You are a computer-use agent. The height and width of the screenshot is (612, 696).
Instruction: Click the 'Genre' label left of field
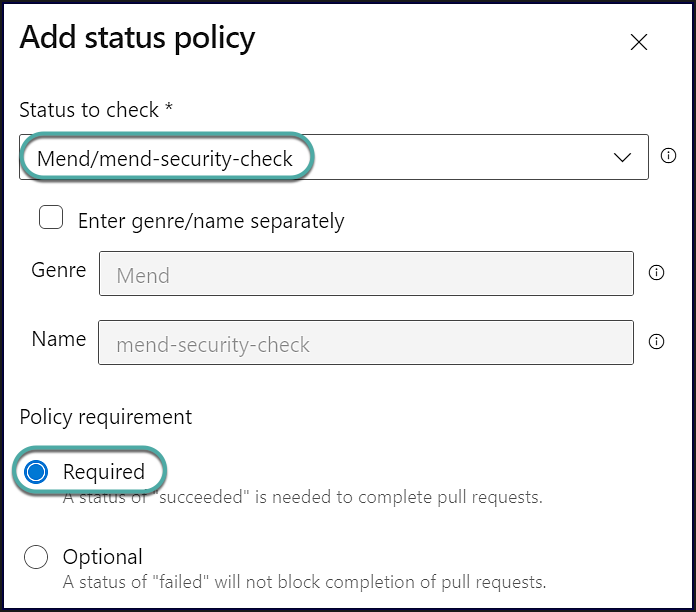[x=58, y=270]
